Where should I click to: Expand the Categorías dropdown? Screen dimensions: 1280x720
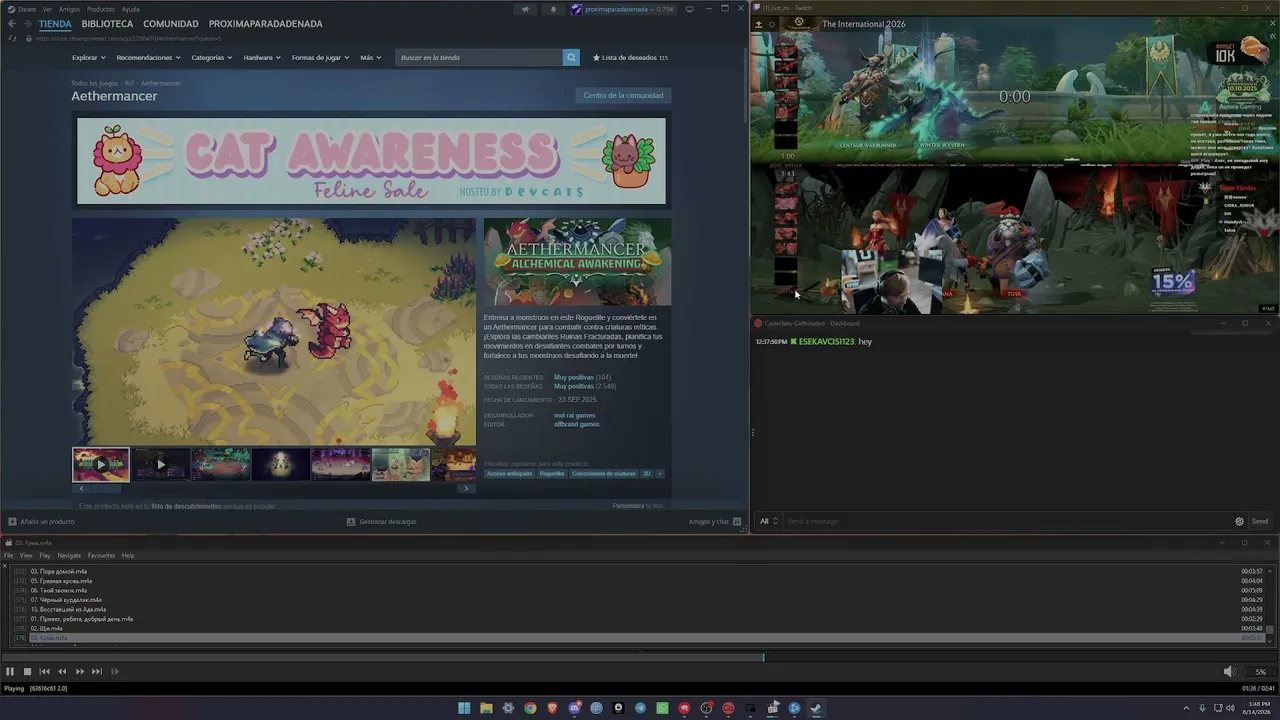point(212,58)
